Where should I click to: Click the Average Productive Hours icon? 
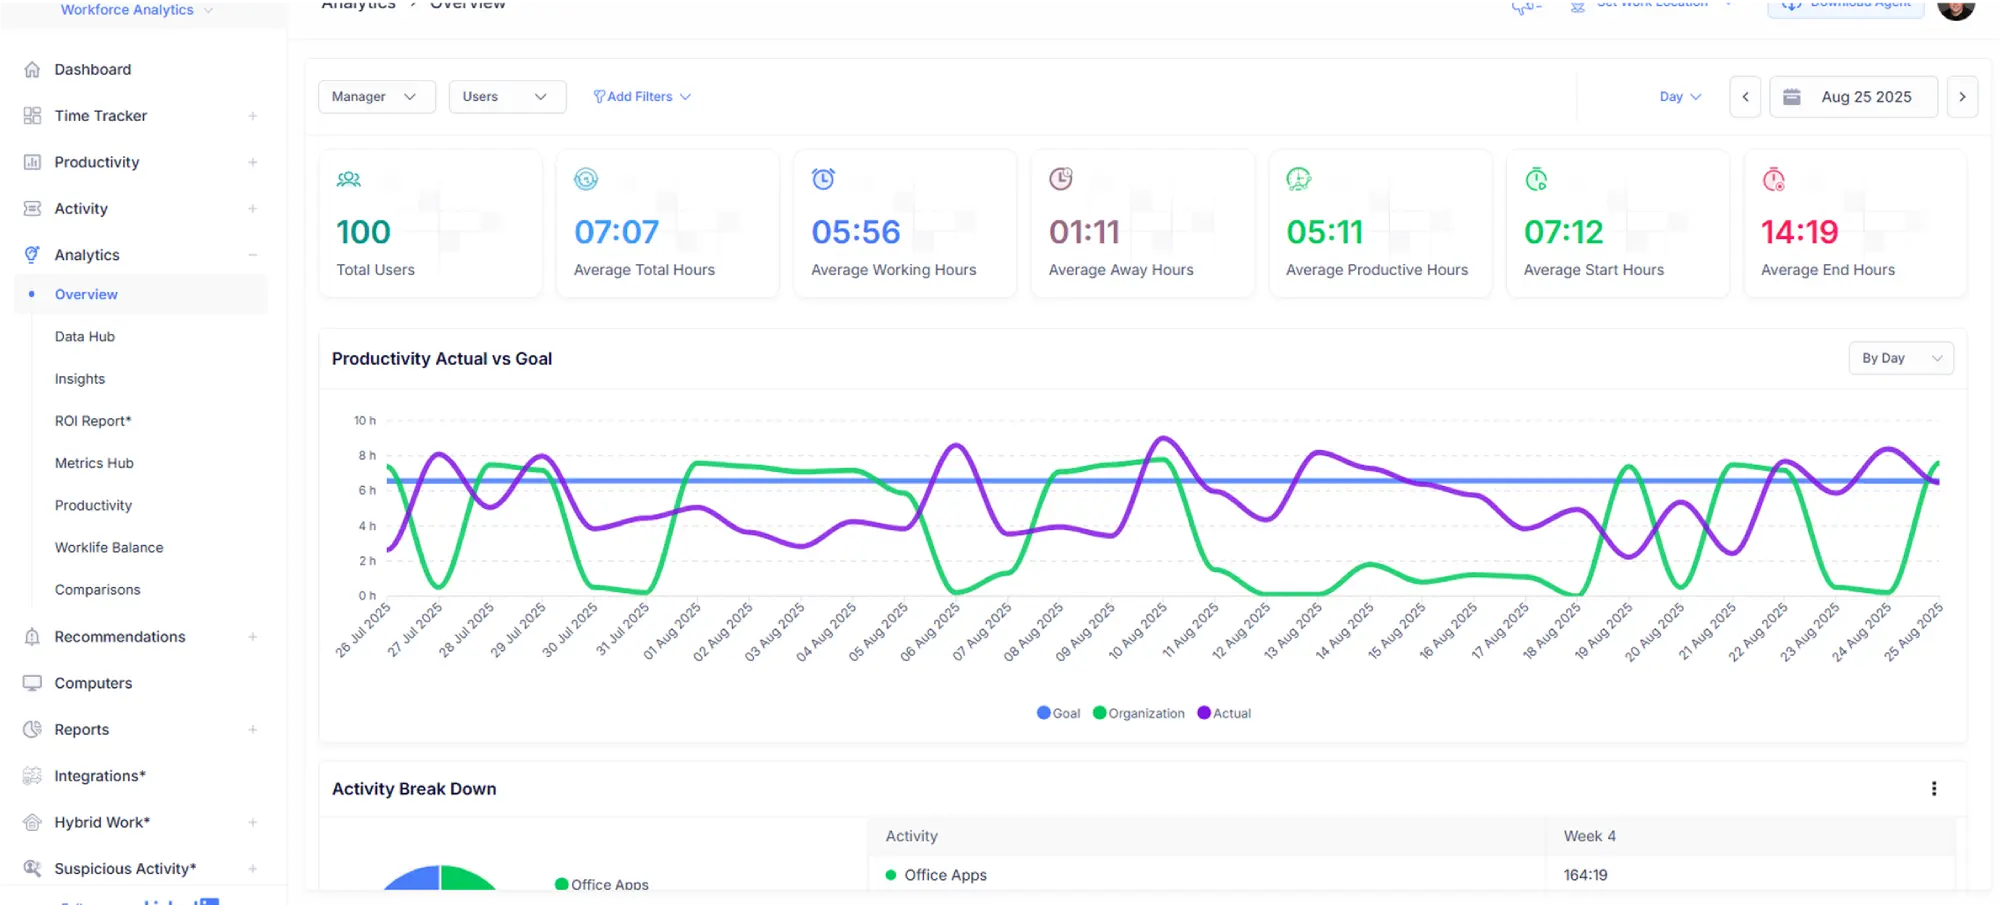[x=1298, y=179]
